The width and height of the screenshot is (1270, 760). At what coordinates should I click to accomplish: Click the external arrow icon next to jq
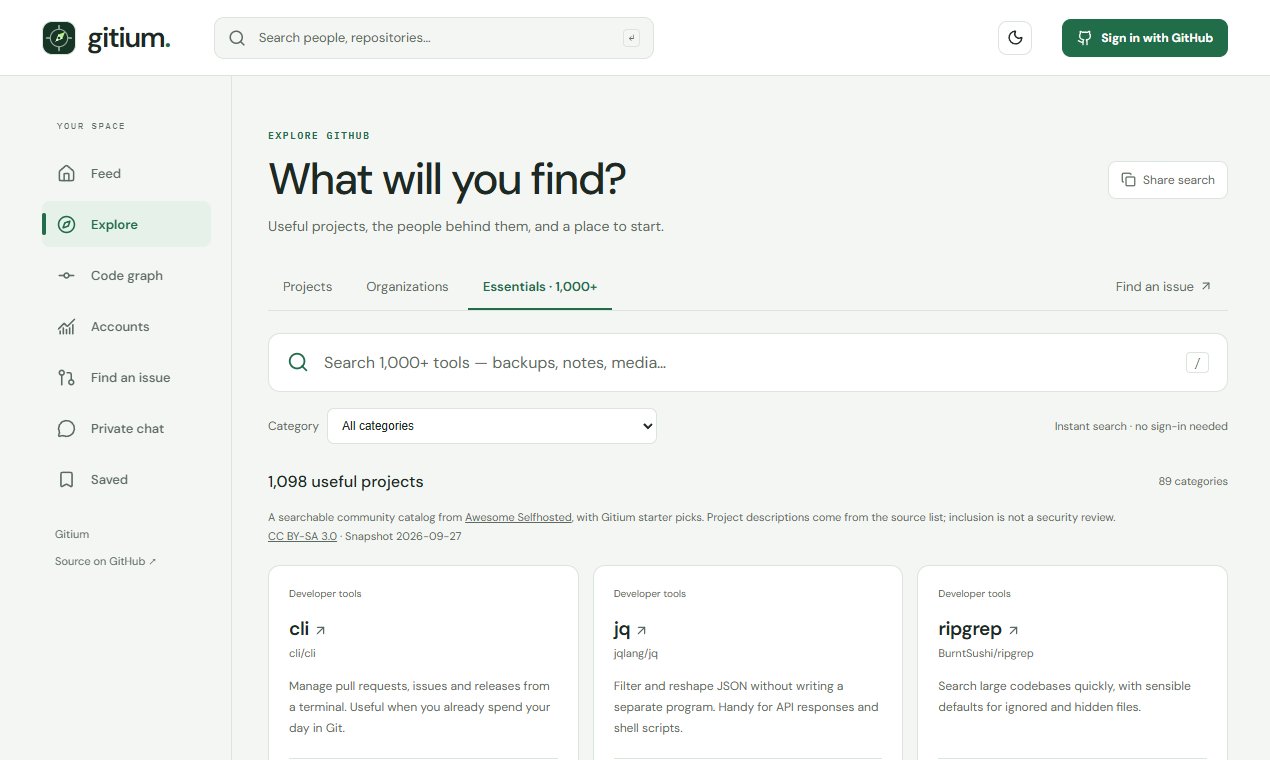[x=642, y=630]
